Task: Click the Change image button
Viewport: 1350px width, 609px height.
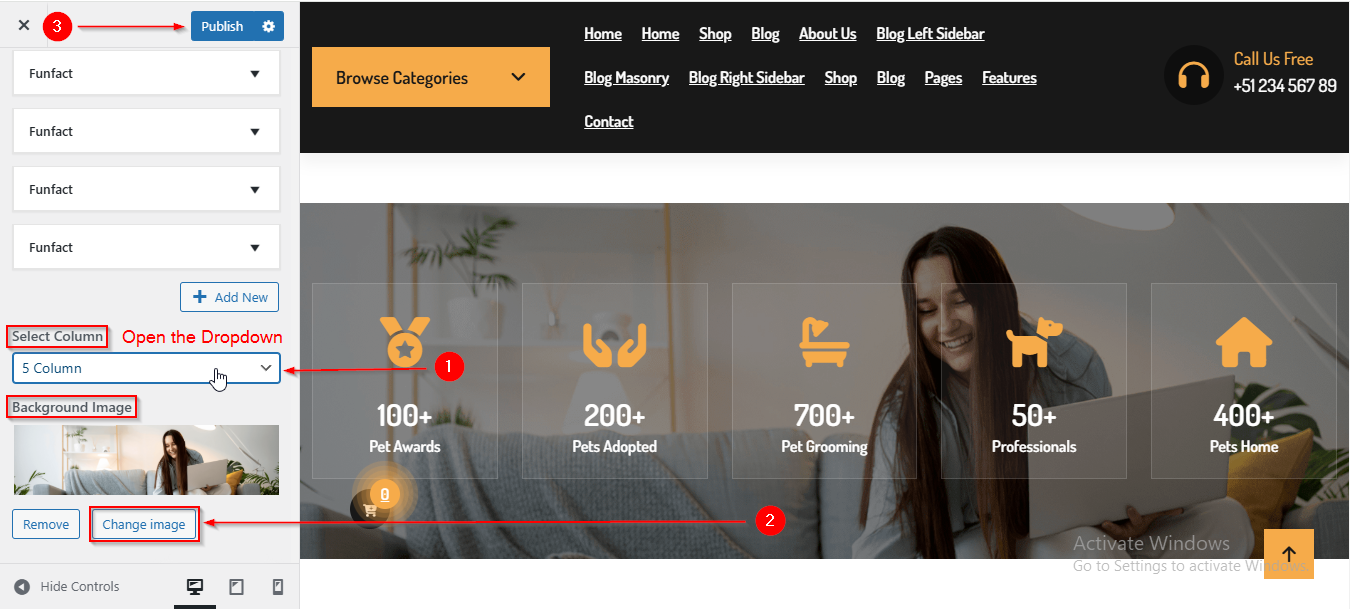Action: point(144,524)
